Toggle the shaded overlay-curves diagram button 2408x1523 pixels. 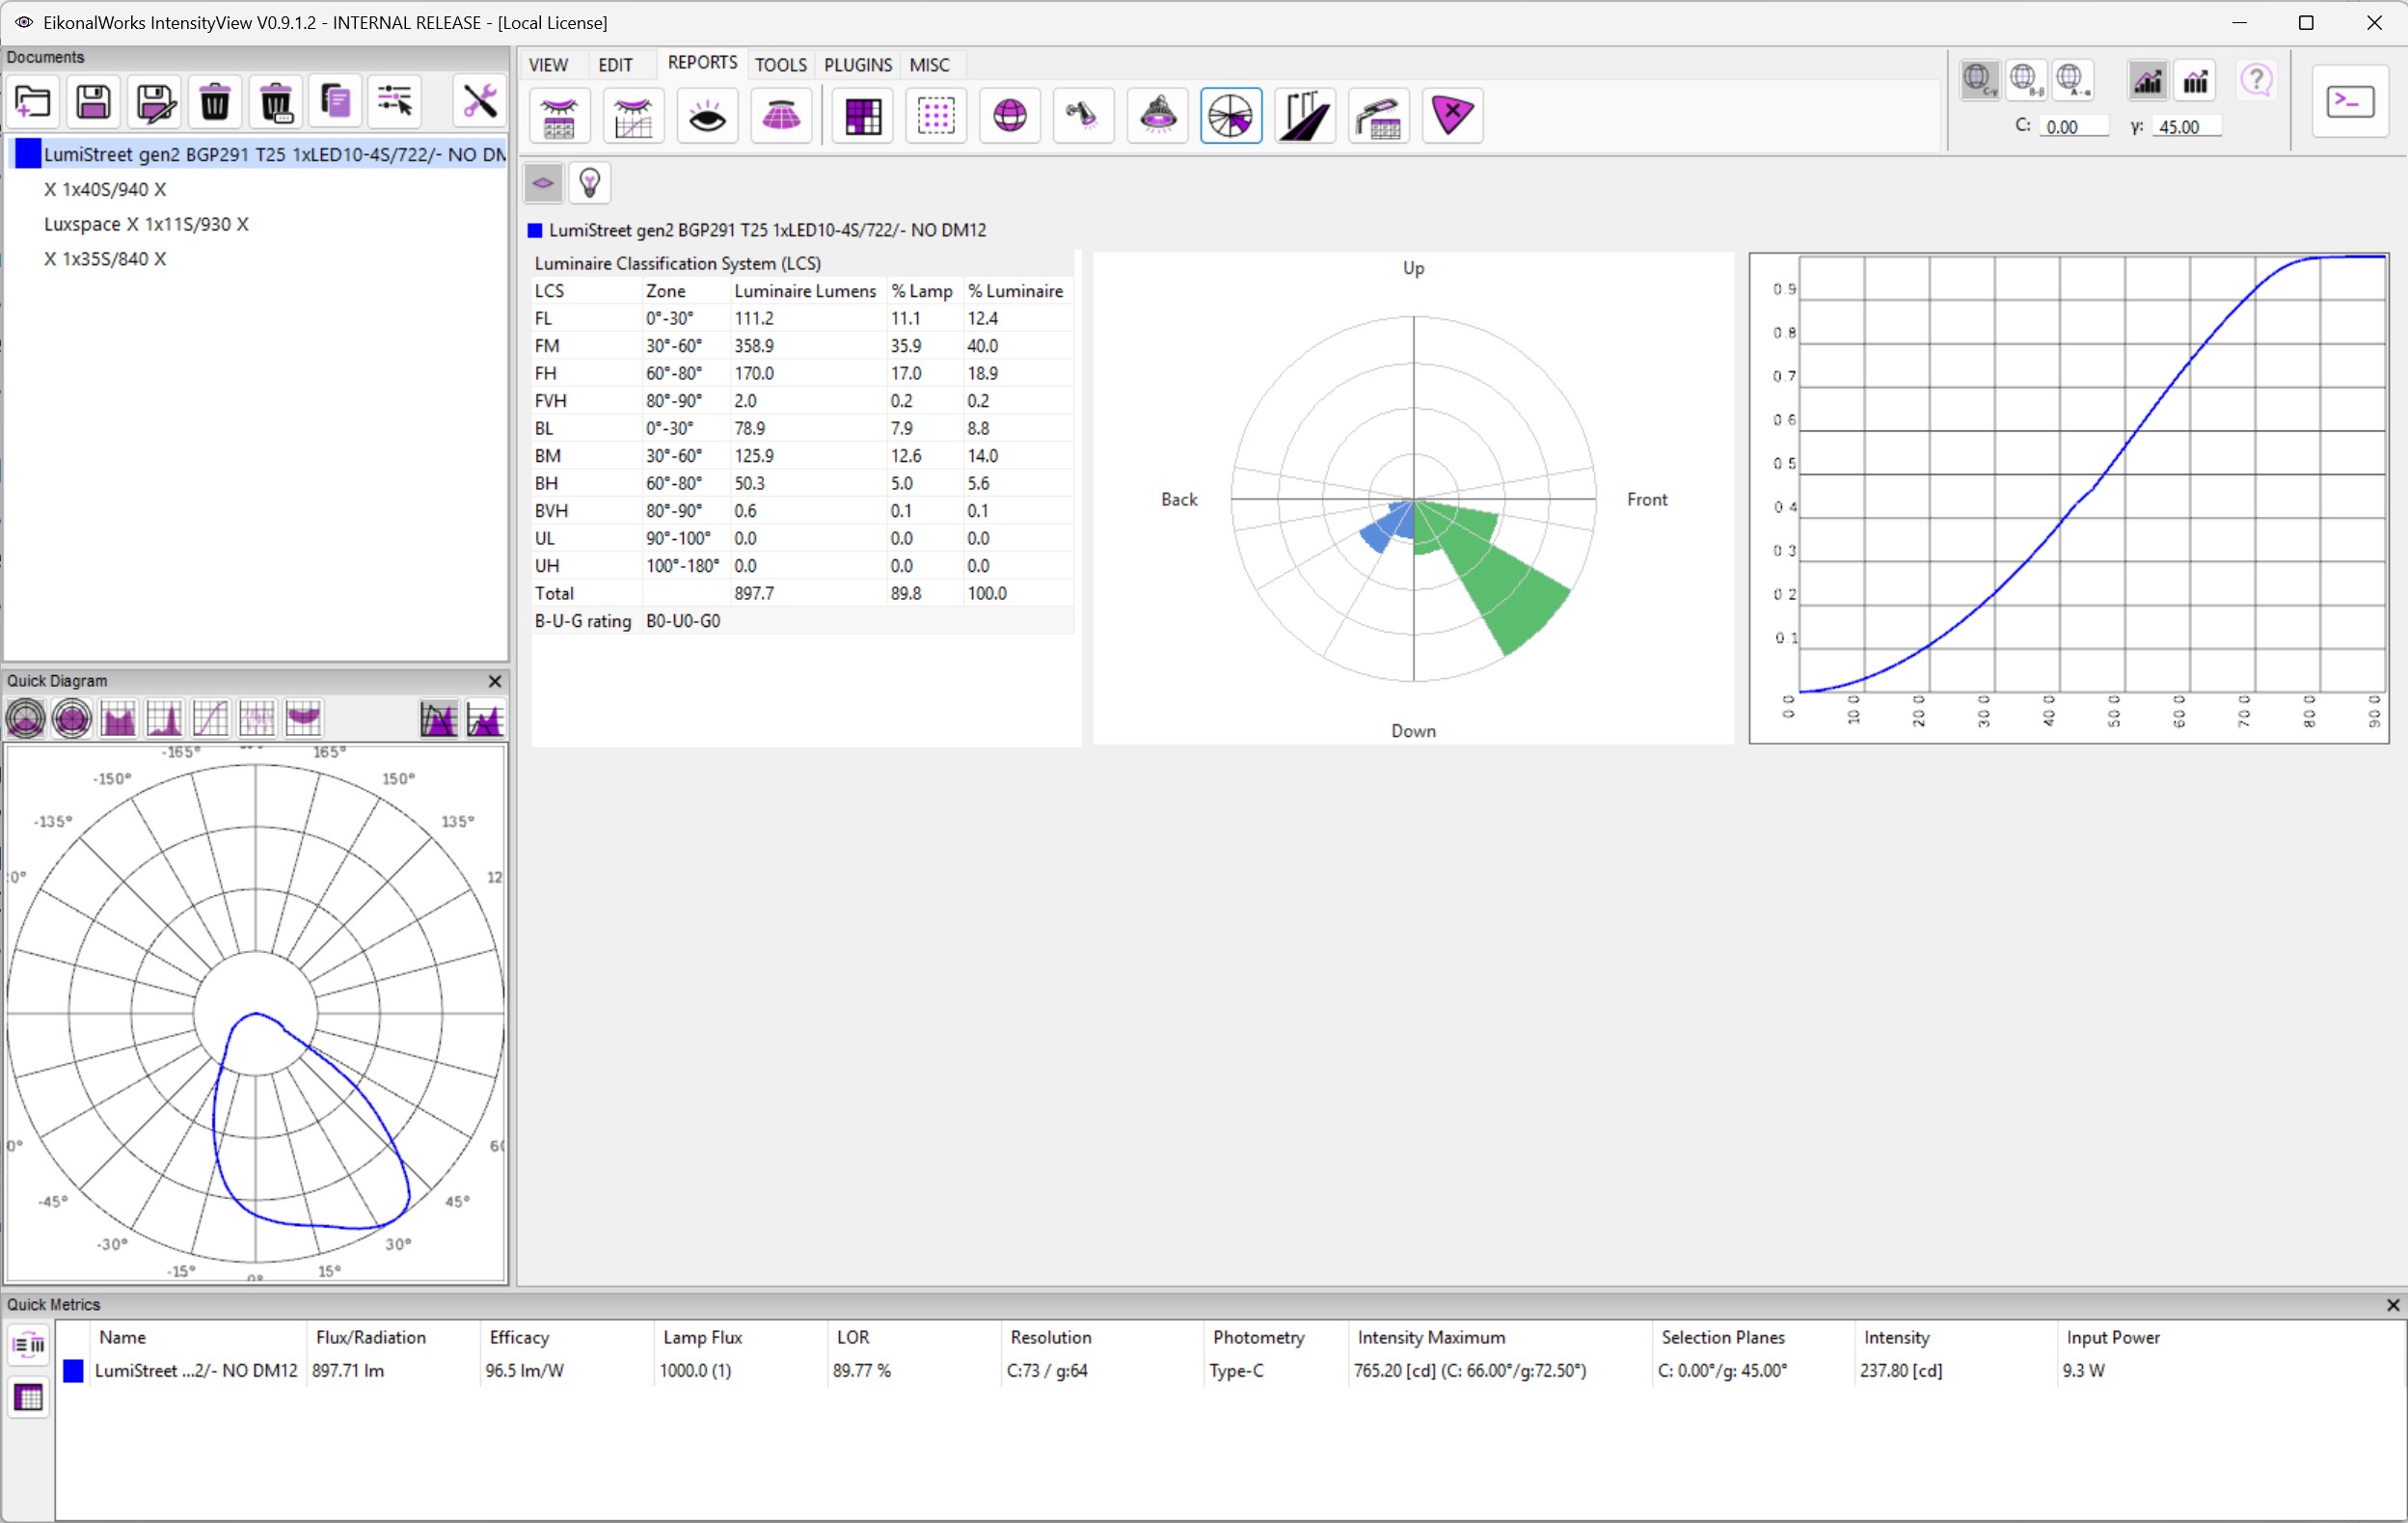pos(439,718)
